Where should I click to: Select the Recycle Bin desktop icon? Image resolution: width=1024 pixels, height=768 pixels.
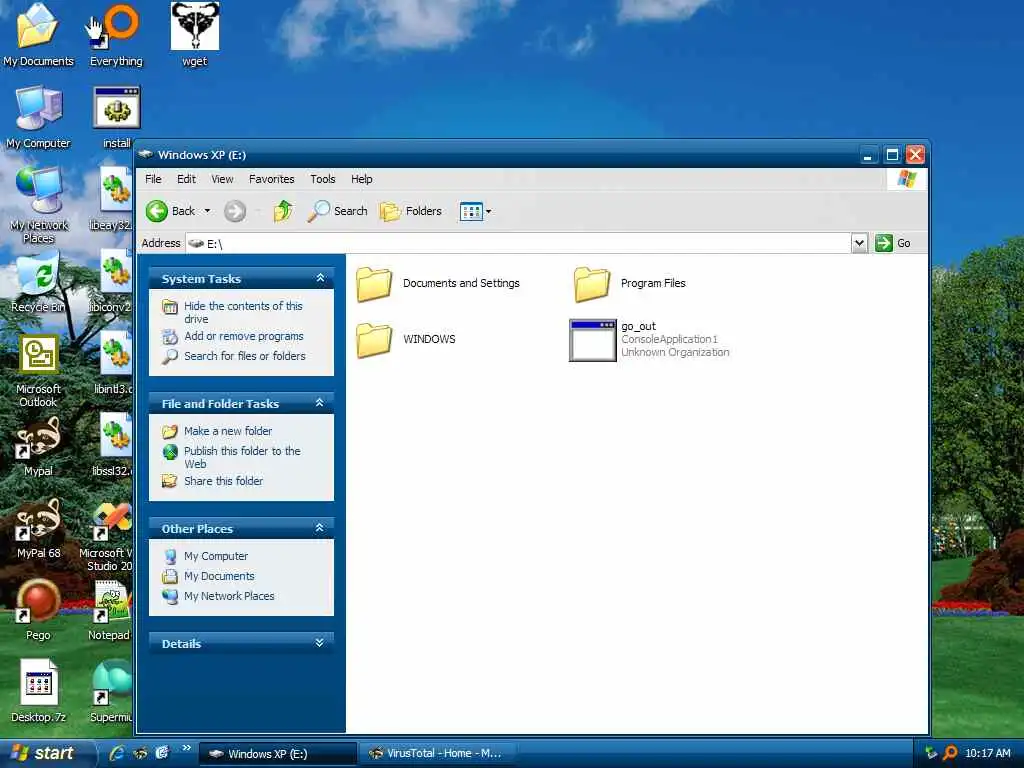click(x=38, y=283)
